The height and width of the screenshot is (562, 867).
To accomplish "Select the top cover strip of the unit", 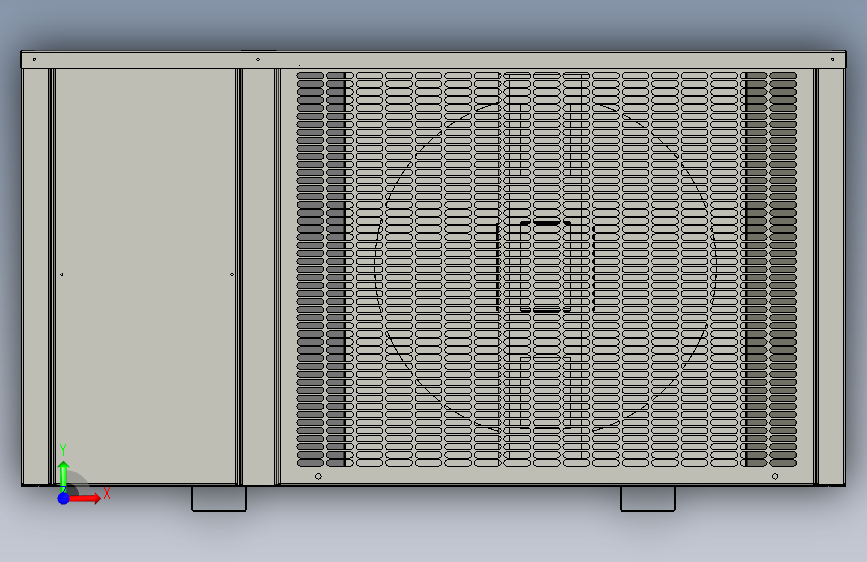I will (434, 59).
